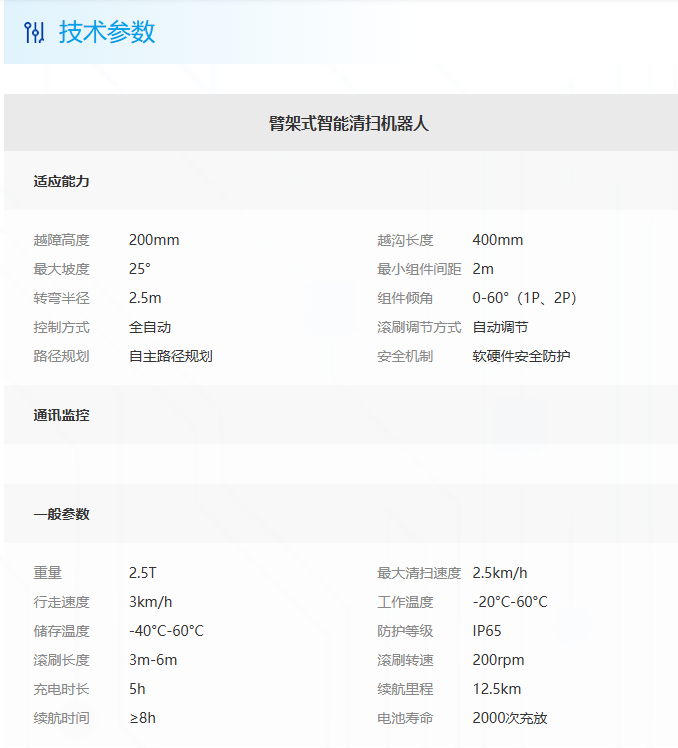Click the 技术参数 heading text

107,32
